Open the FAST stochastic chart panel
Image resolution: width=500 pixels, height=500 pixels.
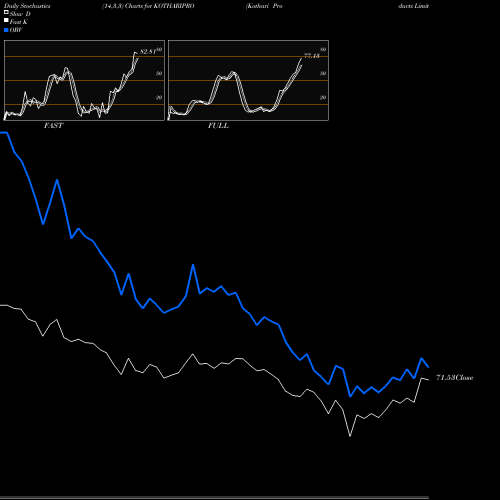(84, 80)
